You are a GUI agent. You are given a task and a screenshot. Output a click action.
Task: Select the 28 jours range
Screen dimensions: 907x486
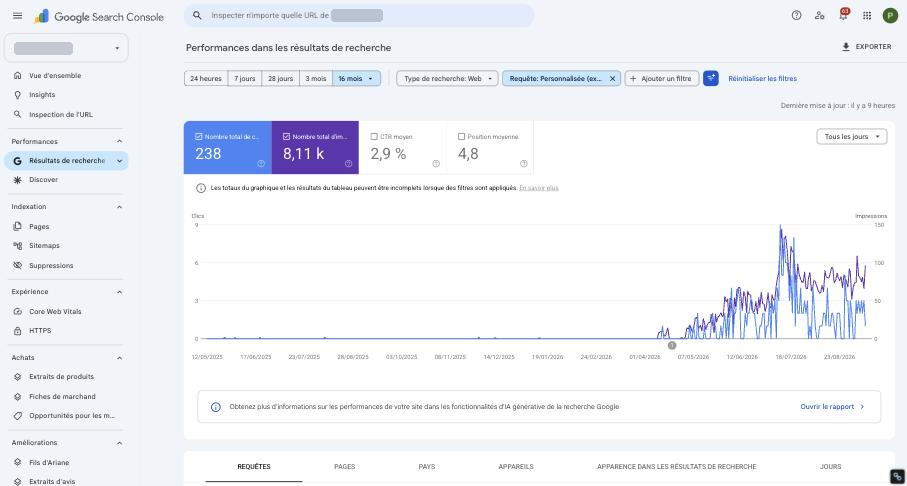click(x=281, y=79)
